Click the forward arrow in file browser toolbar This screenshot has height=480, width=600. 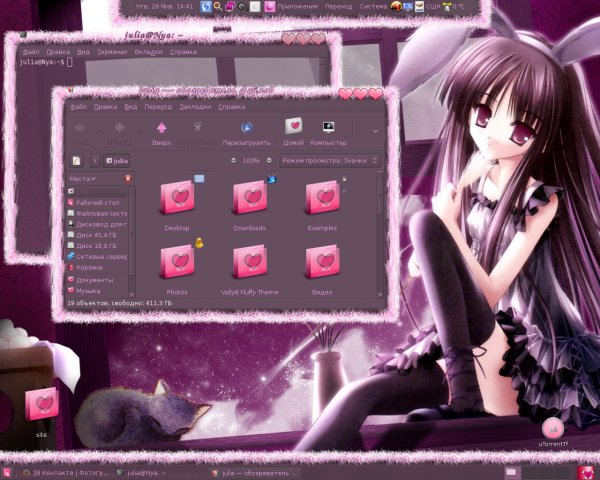(x=119, y=128)
